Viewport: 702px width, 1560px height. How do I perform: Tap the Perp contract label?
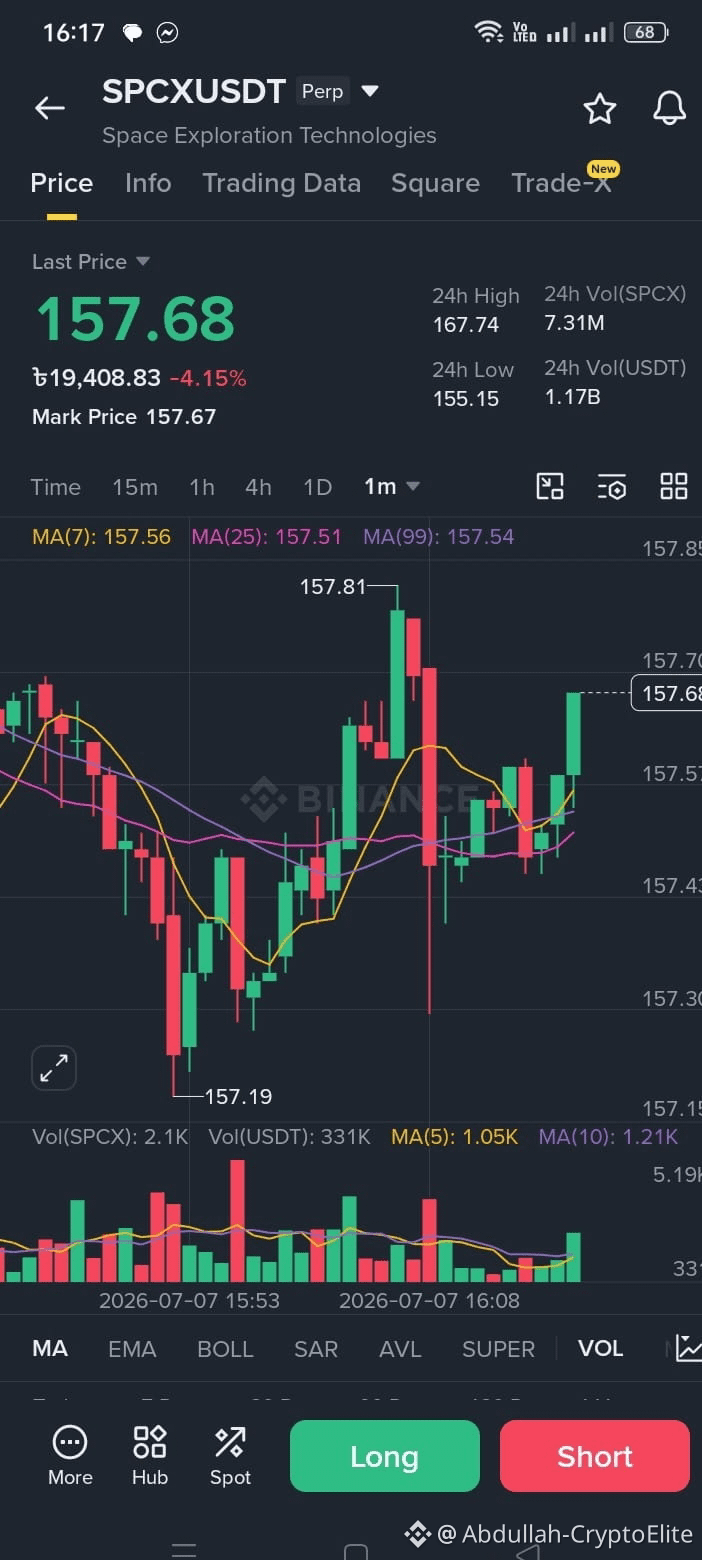point(322,91)
